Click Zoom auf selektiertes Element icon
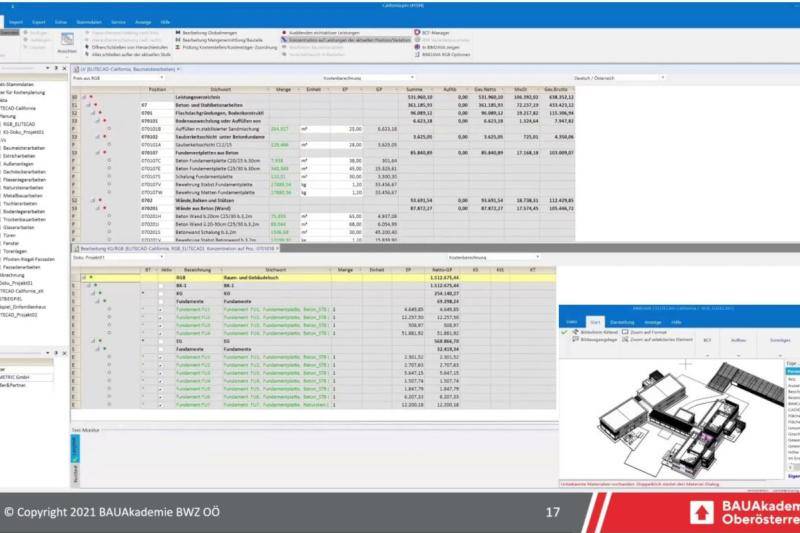800x533 pixels. (625, 339)
